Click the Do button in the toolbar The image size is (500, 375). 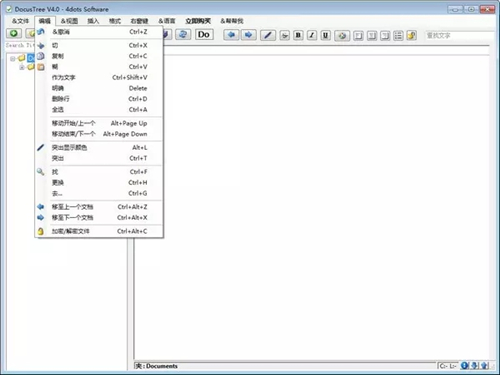[x=204, y=34]
